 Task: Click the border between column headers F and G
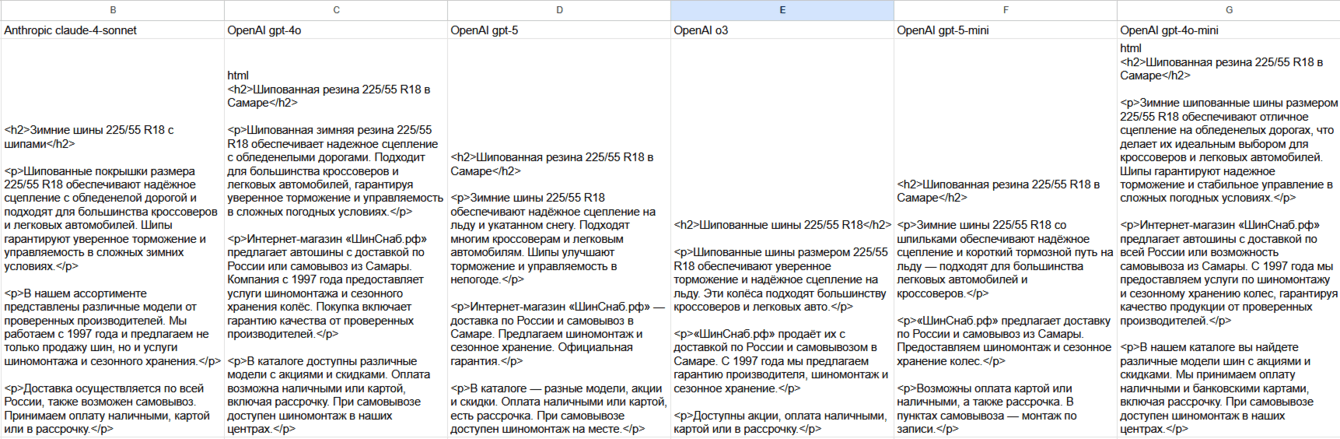(x=1117, y=9)
